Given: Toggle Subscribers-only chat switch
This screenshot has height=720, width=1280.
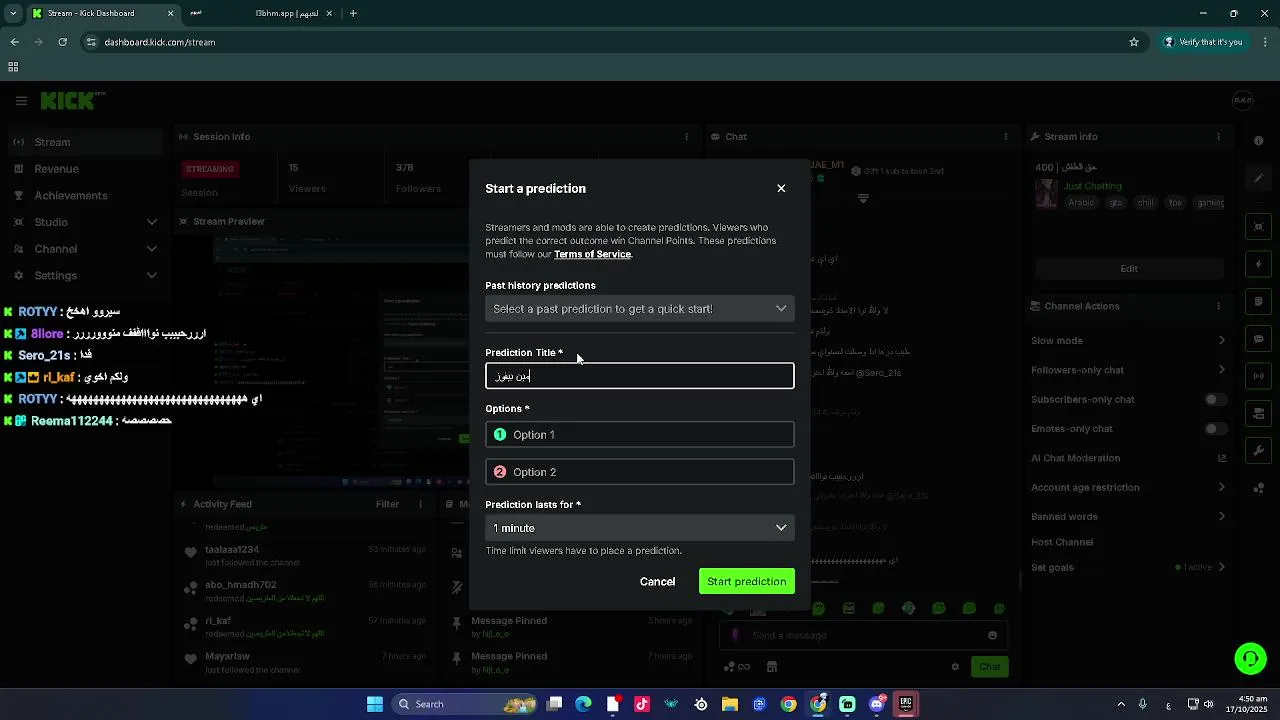Looking at the screenshot, I should coord(1214,400).
